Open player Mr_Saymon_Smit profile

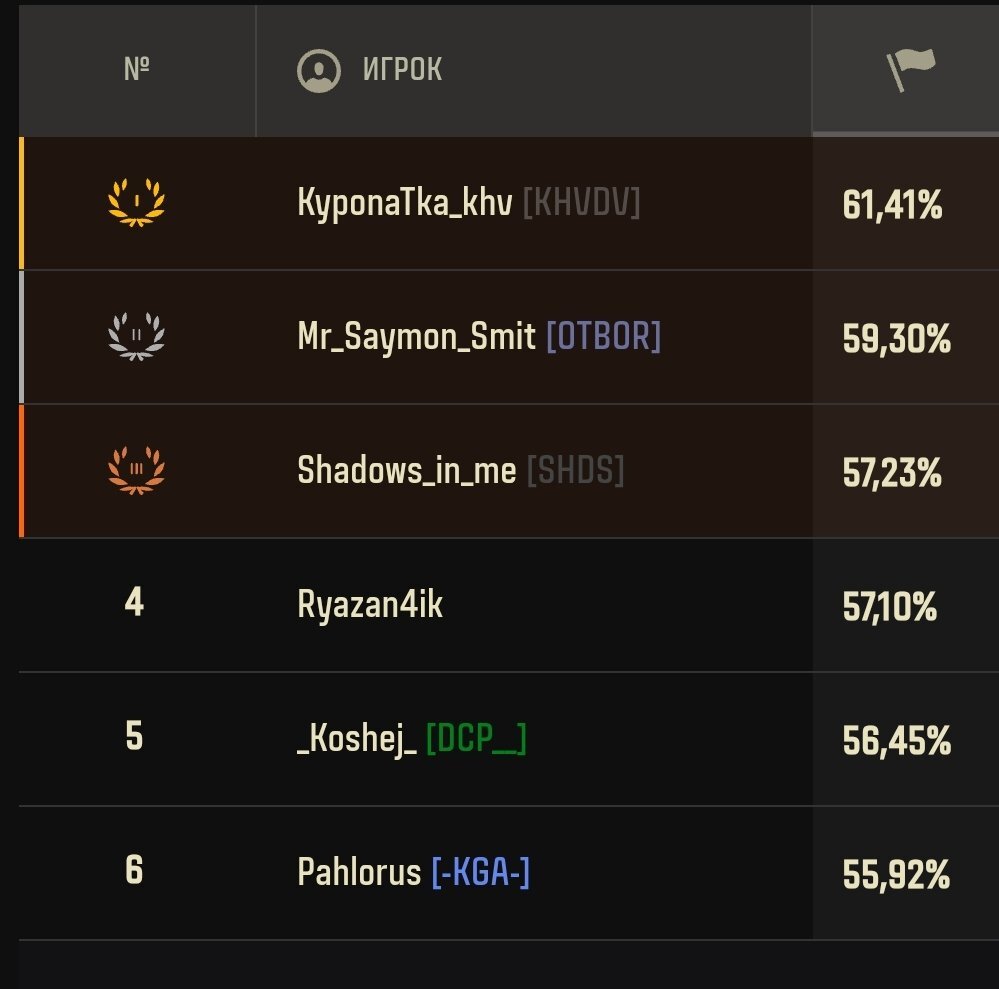(x=416, y=337)
